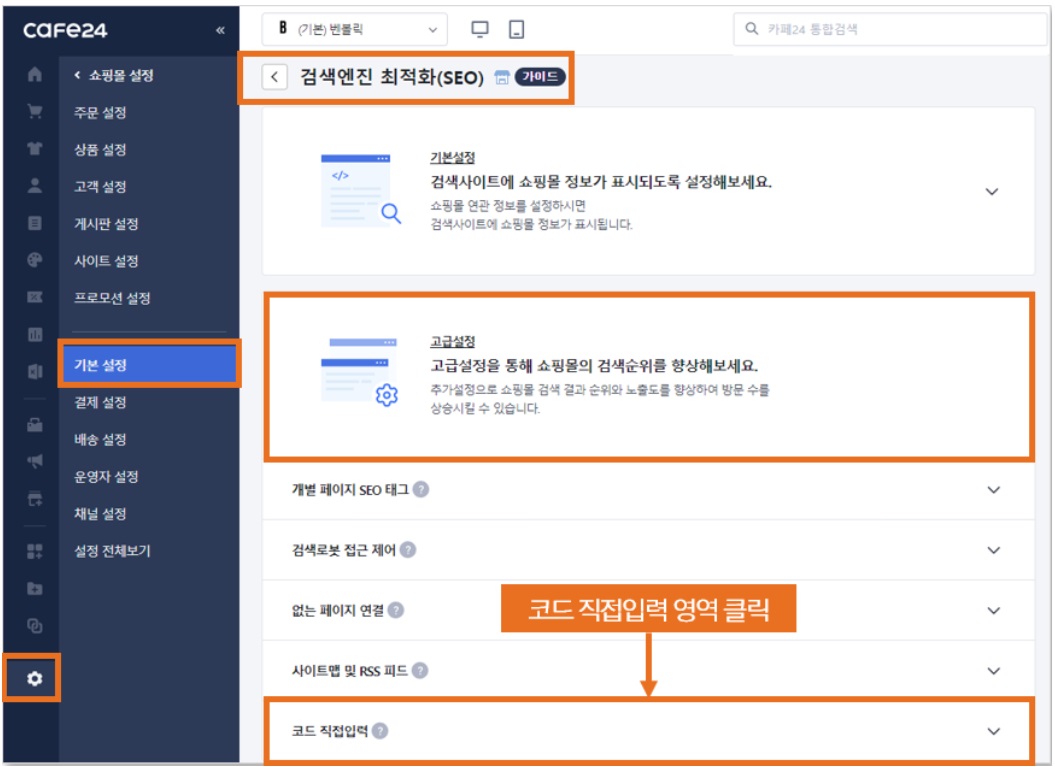Viewport: 1055px width, 767px height.
Task: Focus the 카페24 통합검색 search field
Action: point(890,30)
